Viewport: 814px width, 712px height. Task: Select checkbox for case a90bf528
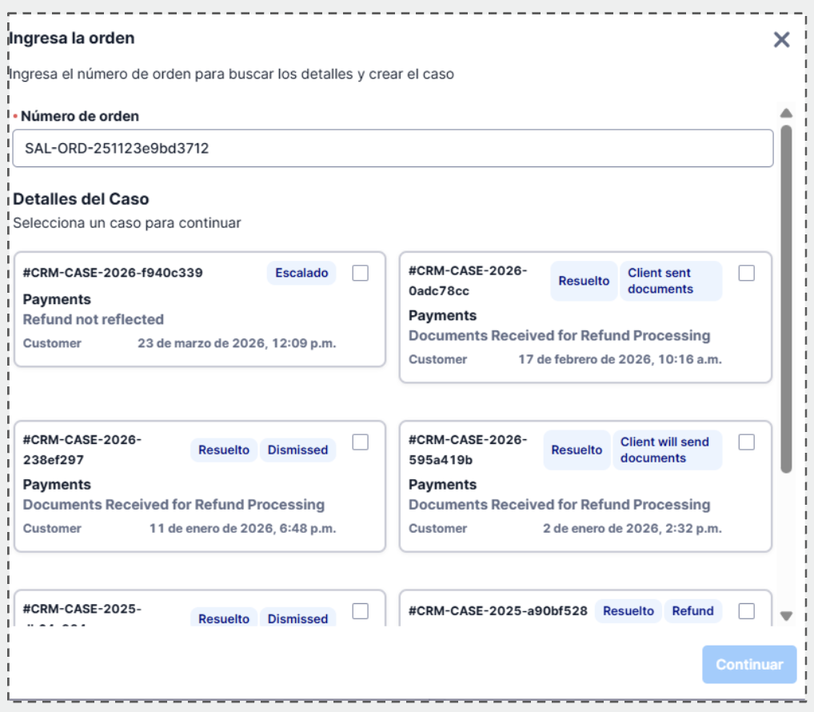pos(746,611)
